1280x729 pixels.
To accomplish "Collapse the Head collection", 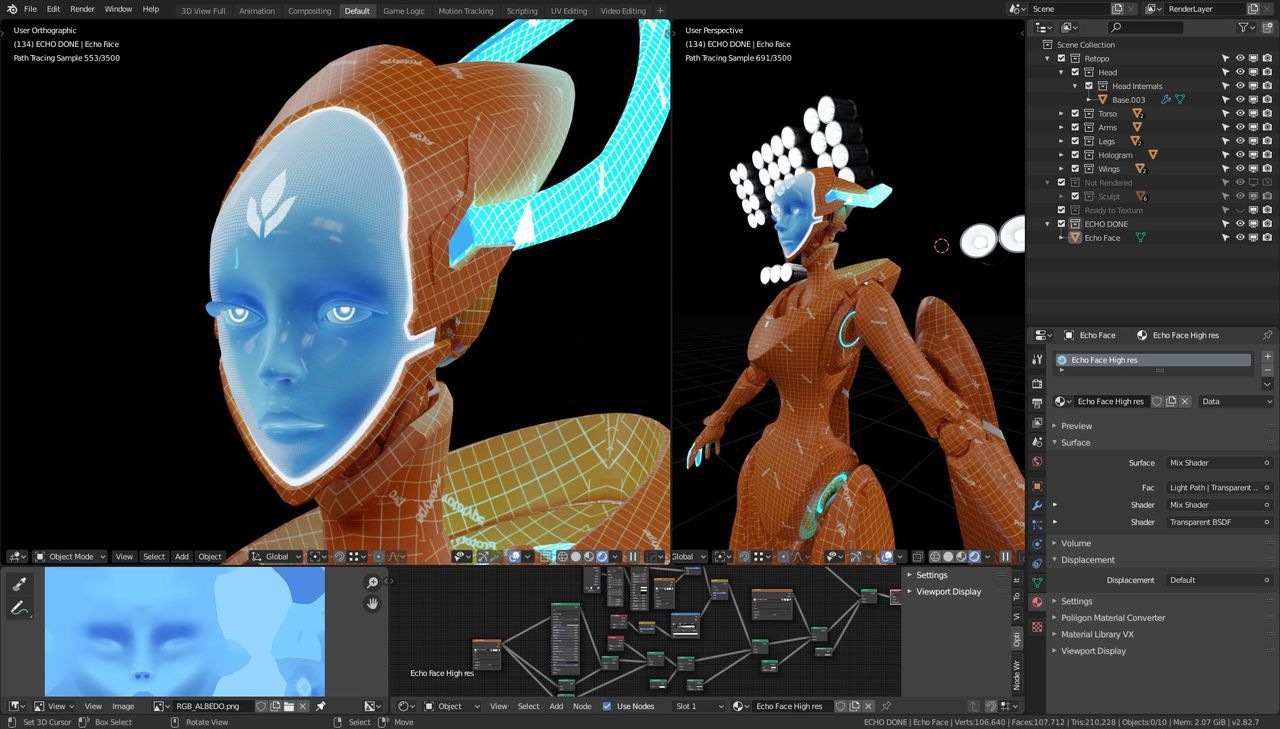I will (x=1062, y=72).
